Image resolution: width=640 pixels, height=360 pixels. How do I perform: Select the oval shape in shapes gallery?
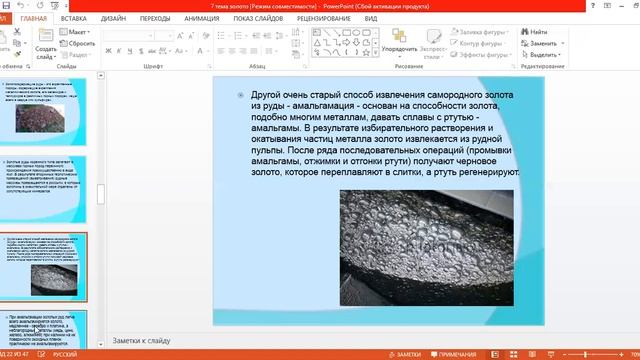tap(356, 33)
